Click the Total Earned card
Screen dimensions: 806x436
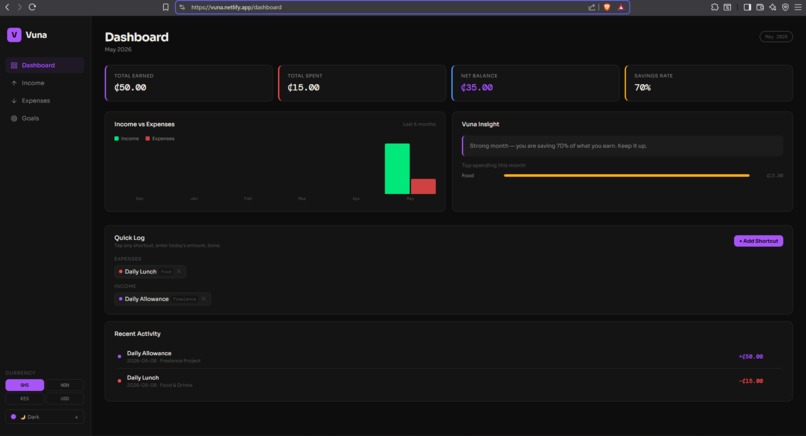189,83
